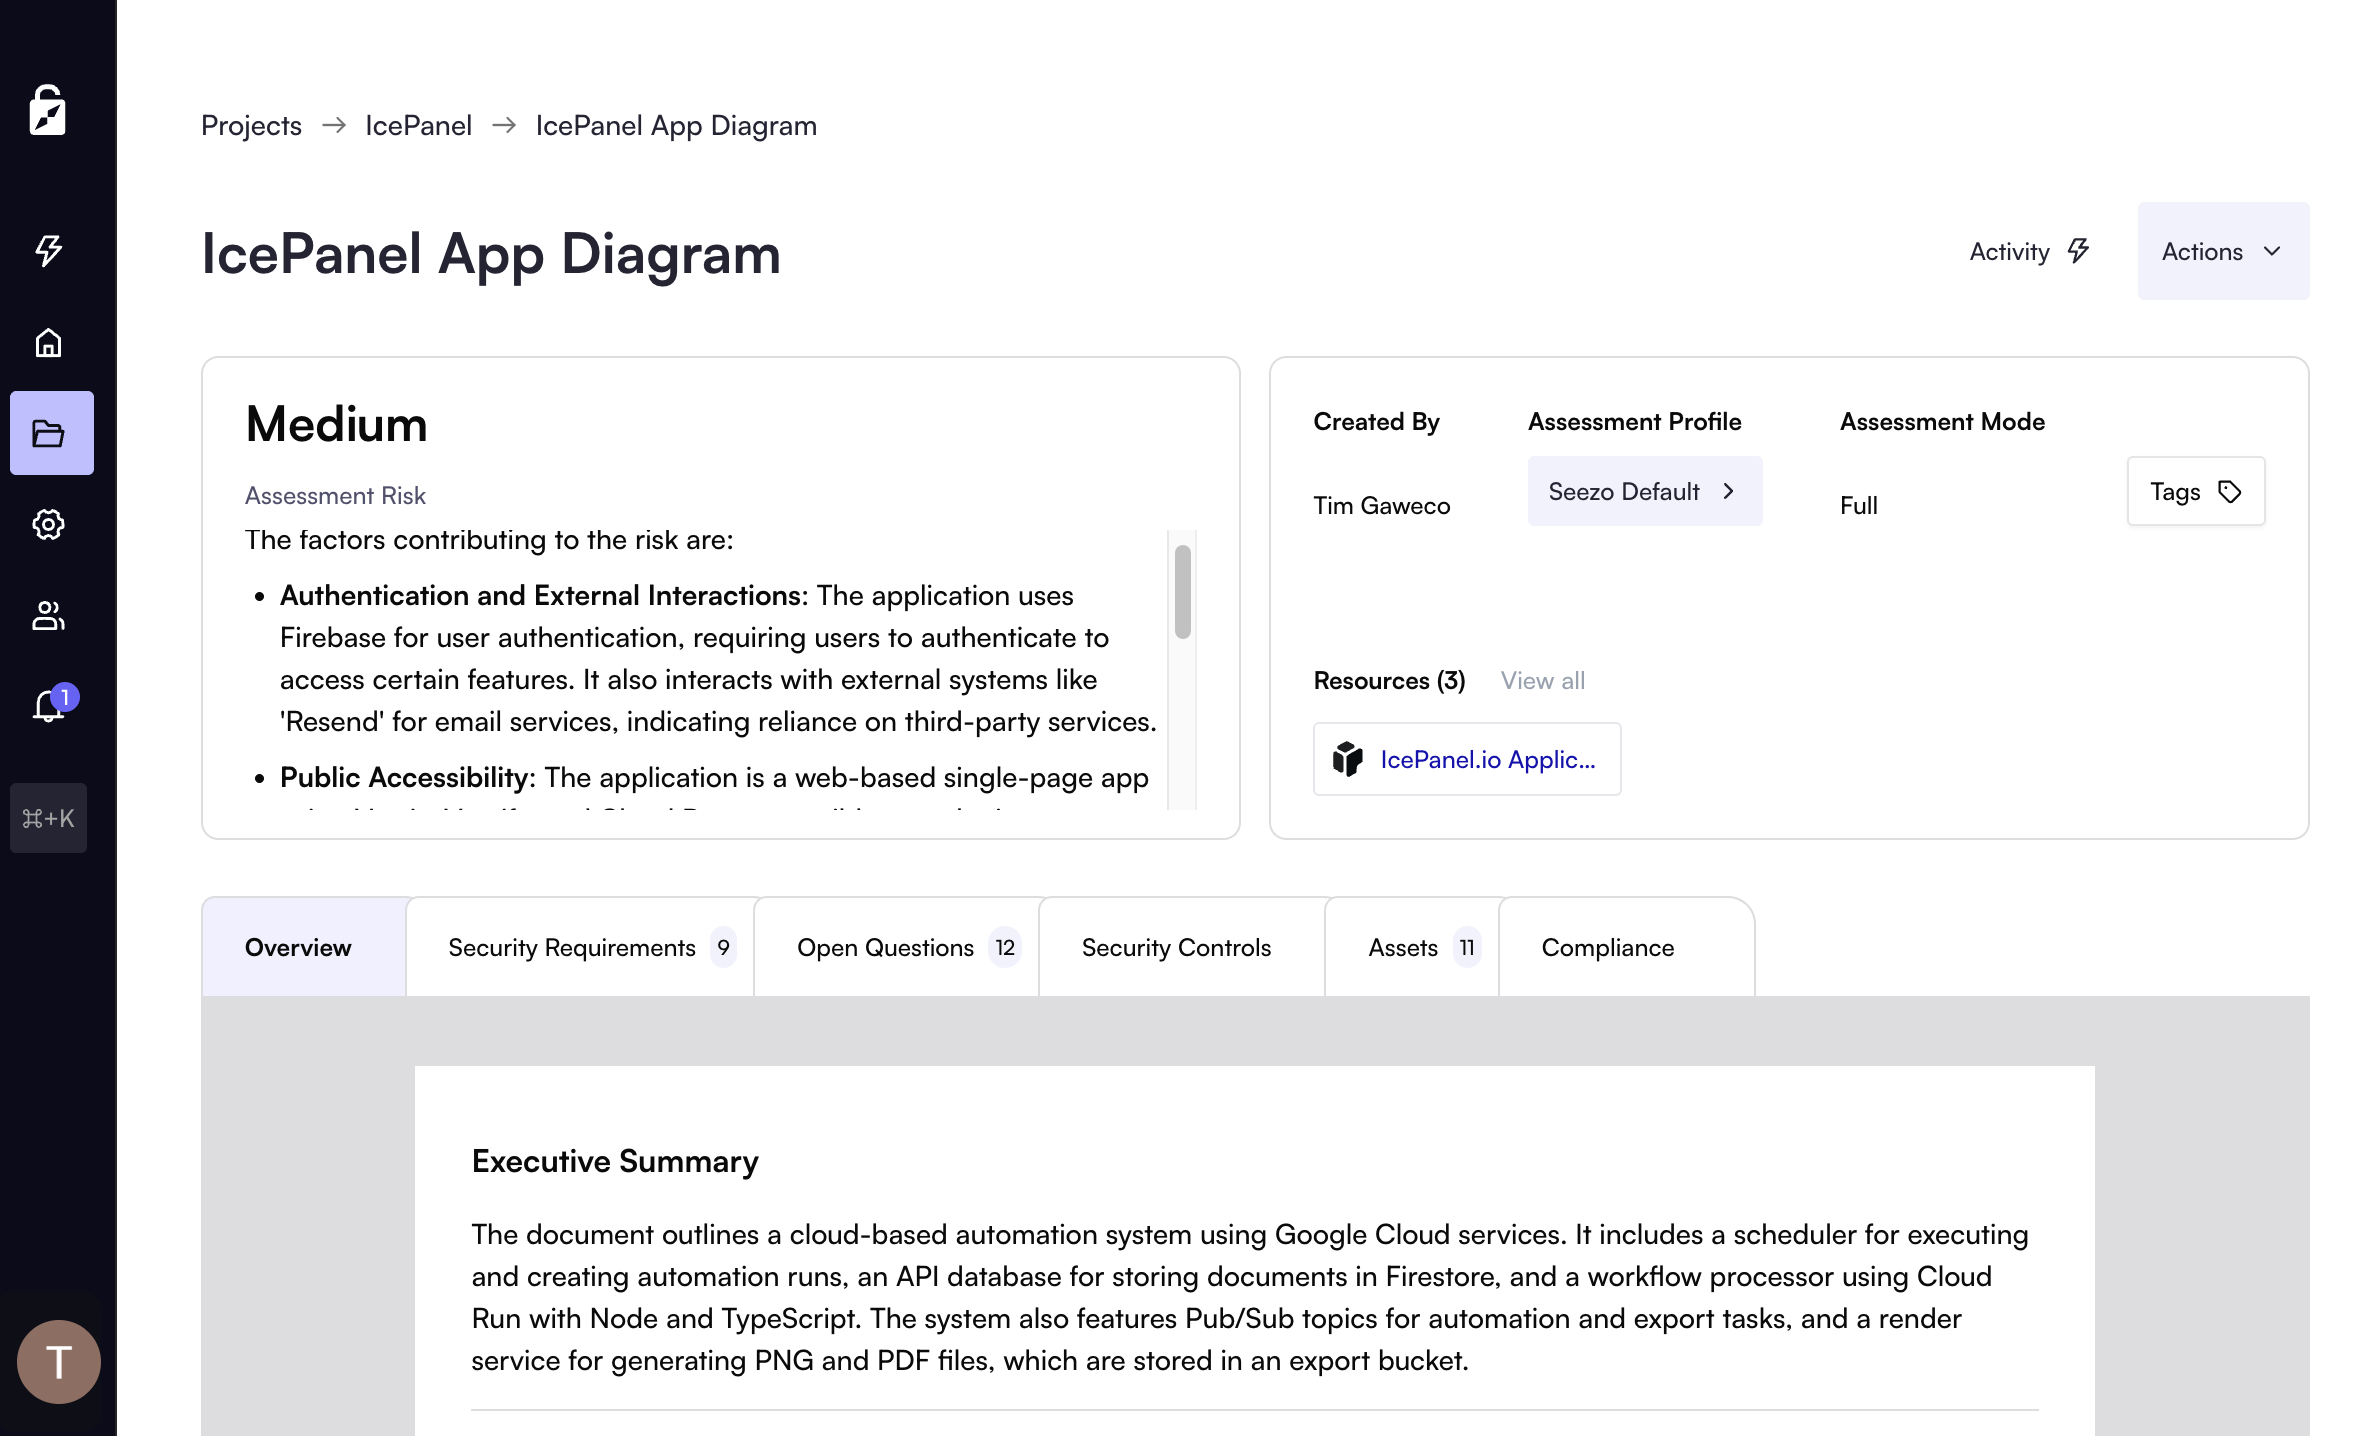Open the Tags button
The height and width of the screenshot is (1436, 2380).
[x=2195, y=491]
